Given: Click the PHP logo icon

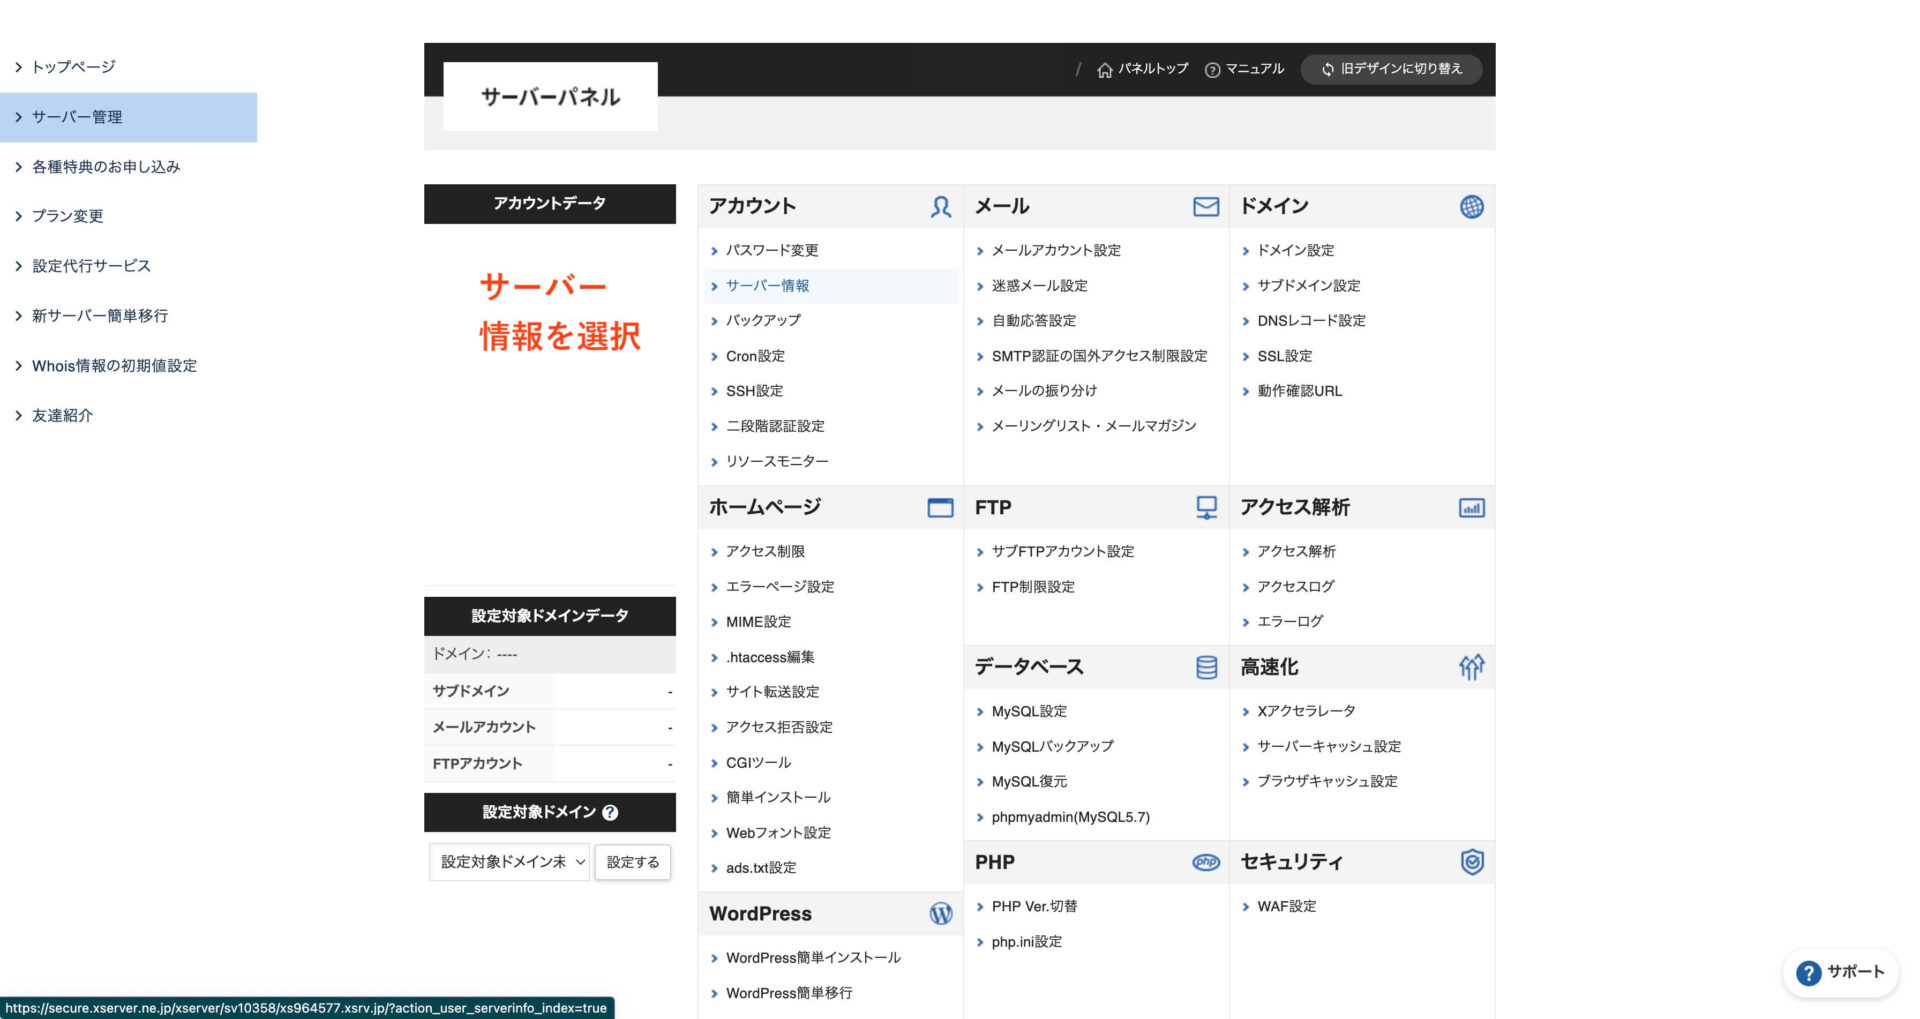Looking at the screenshot, I should [1207, 862].
